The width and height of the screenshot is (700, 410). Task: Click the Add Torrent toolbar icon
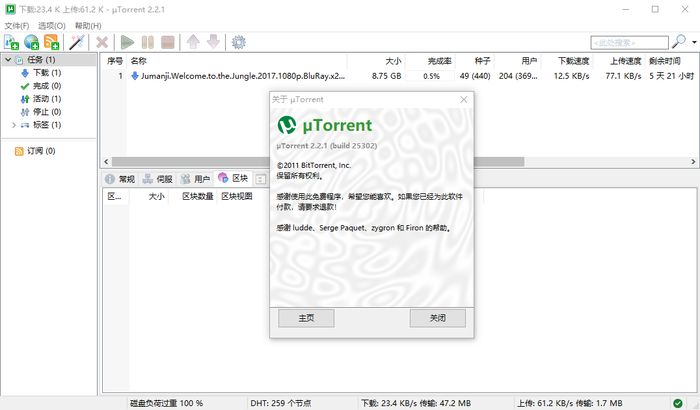(11, 42)
